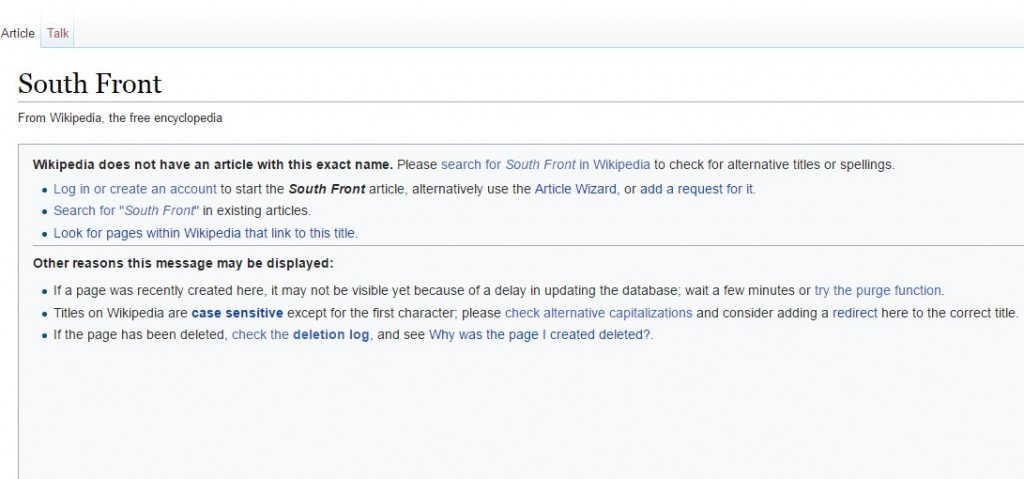Open the Article Wizard link

click(x=575, y=190)
